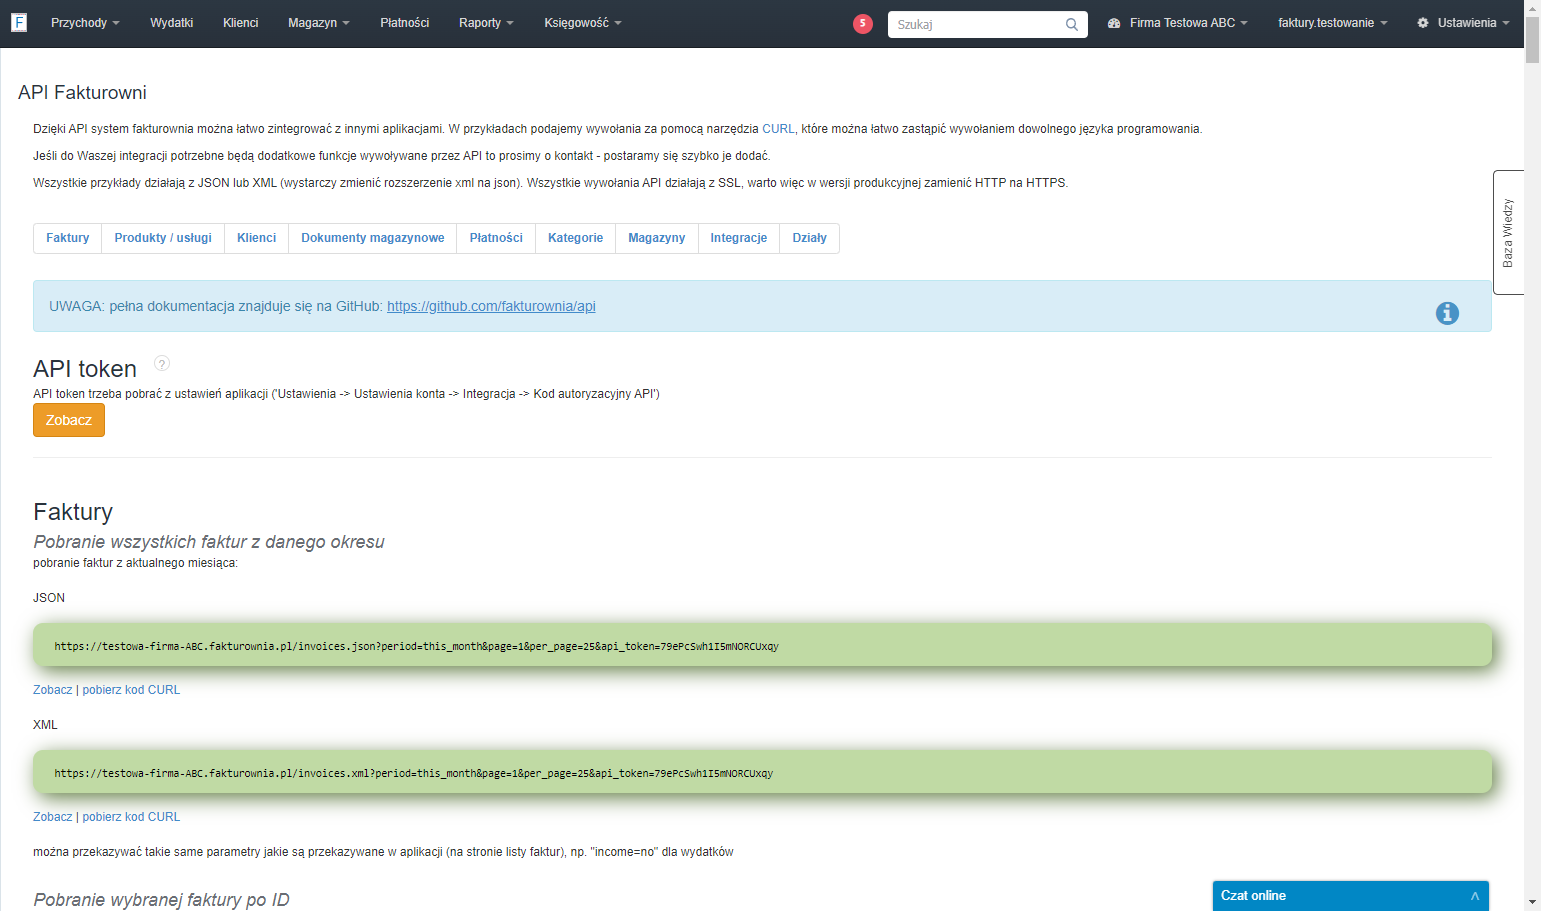Click the scrollbar down arrow
Screen dimensions: 1541x911
(x=1532, y=902)
